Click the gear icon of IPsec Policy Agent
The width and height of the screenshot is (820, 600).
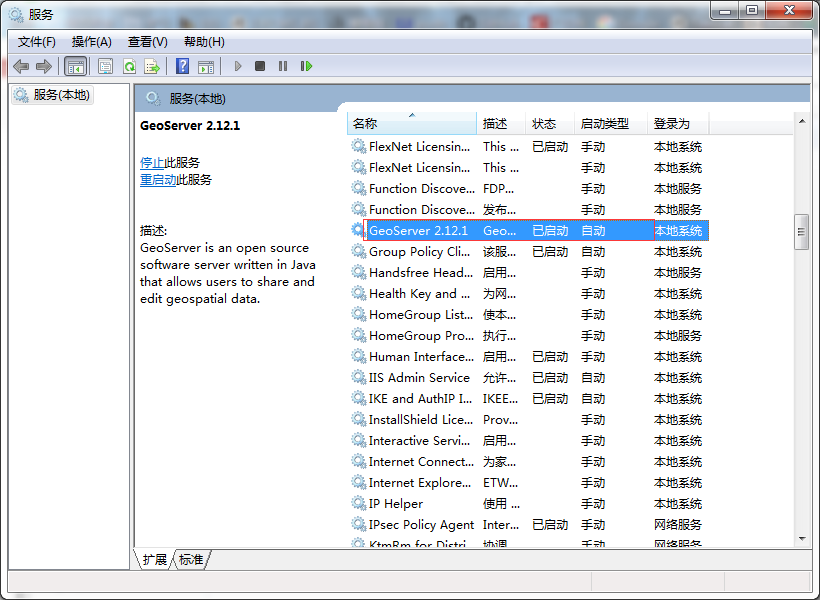[358, 524]
